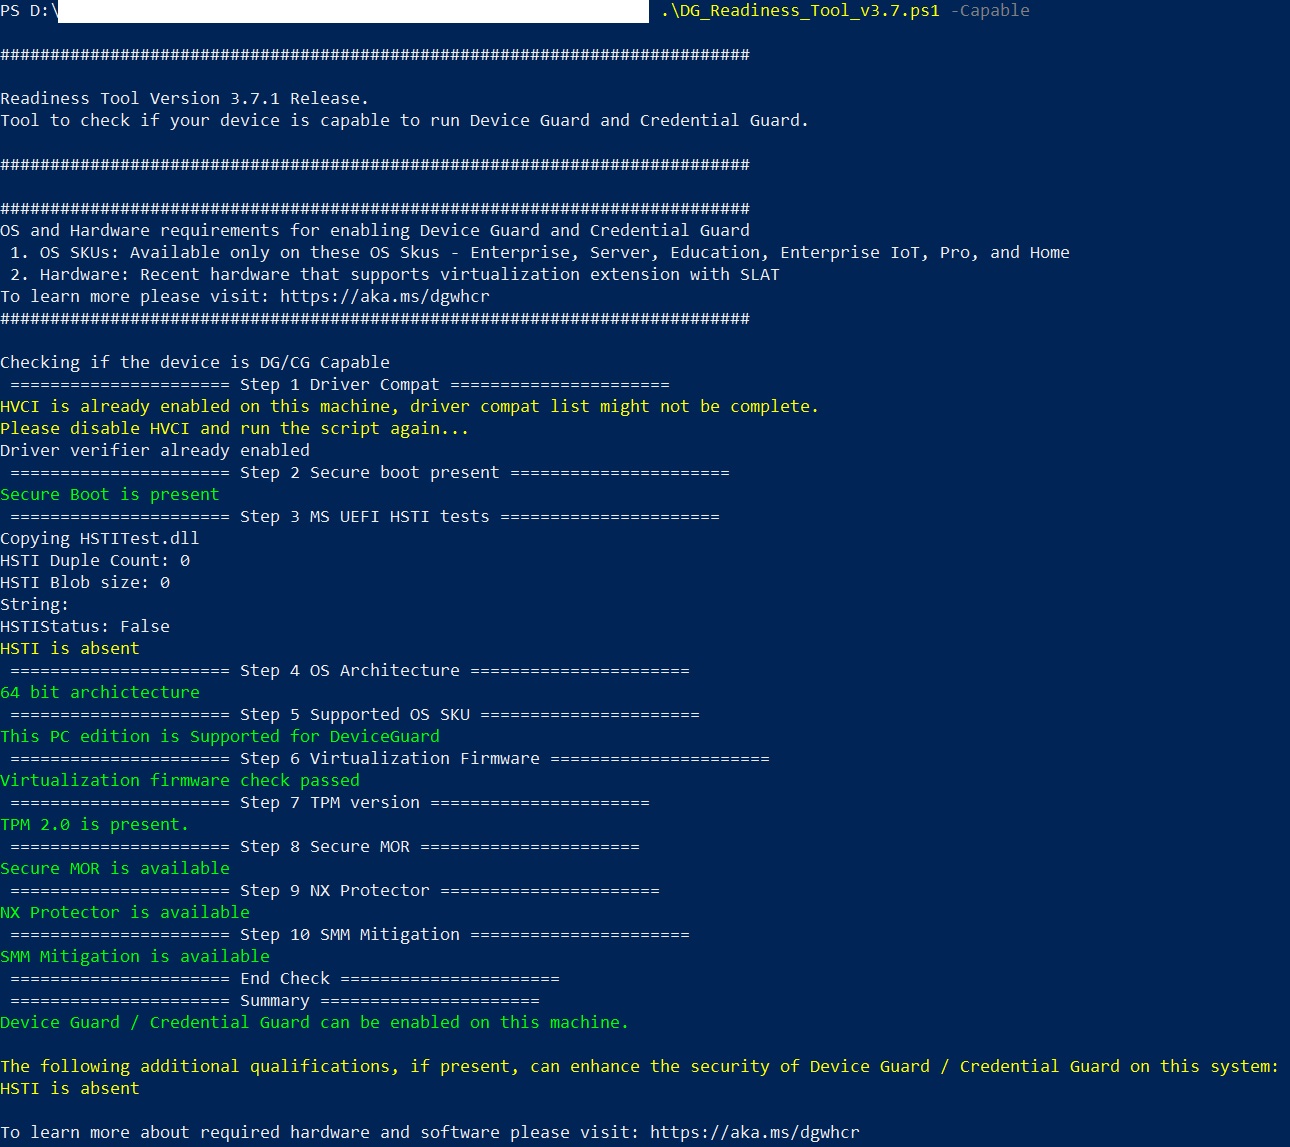Click 'TPM 2.0 is present.' result

(95, 824)
